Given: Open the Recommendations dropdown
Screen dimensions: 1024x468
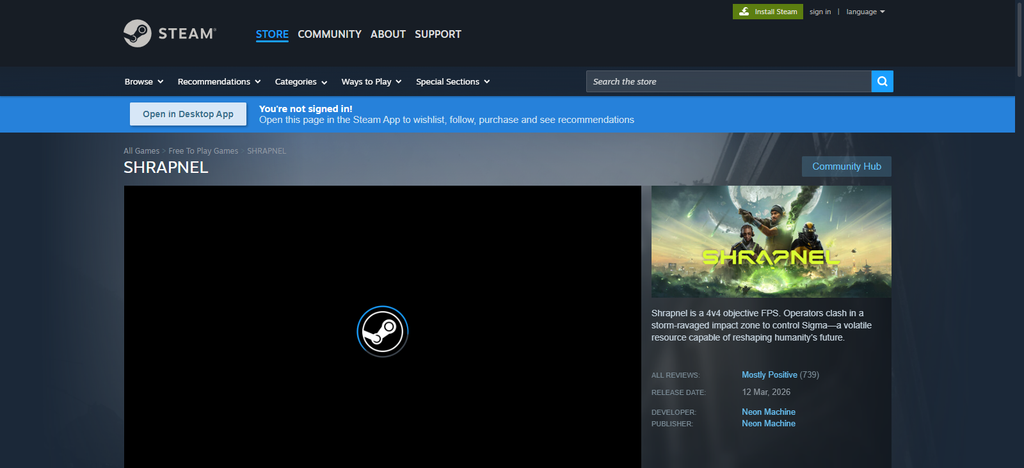Looking at the screenshot, I should [219, 82].
